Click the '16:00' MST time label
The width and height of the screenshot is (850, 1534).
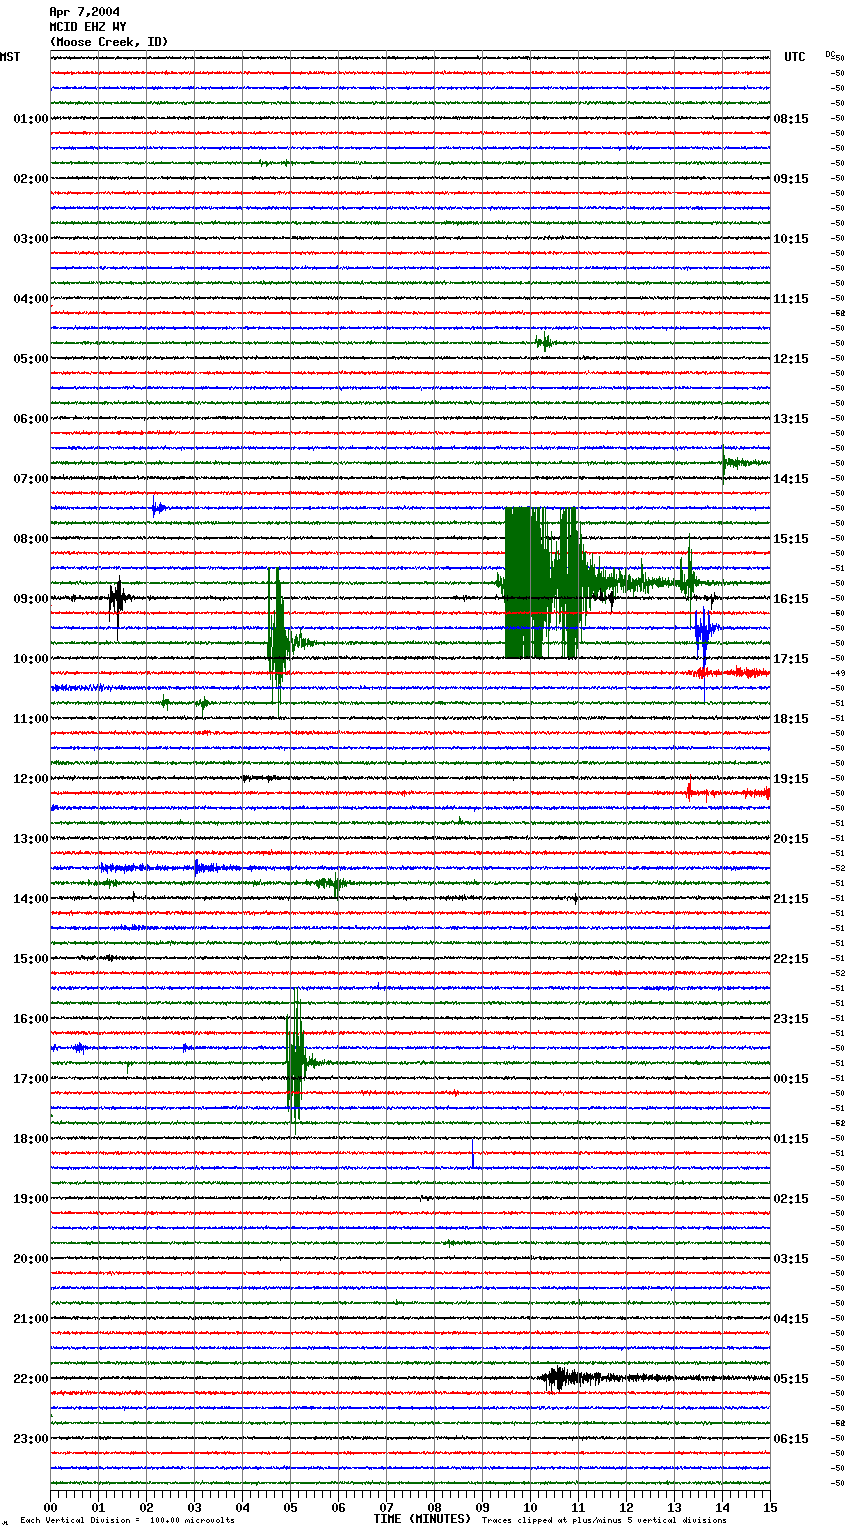coord(31,1019)
